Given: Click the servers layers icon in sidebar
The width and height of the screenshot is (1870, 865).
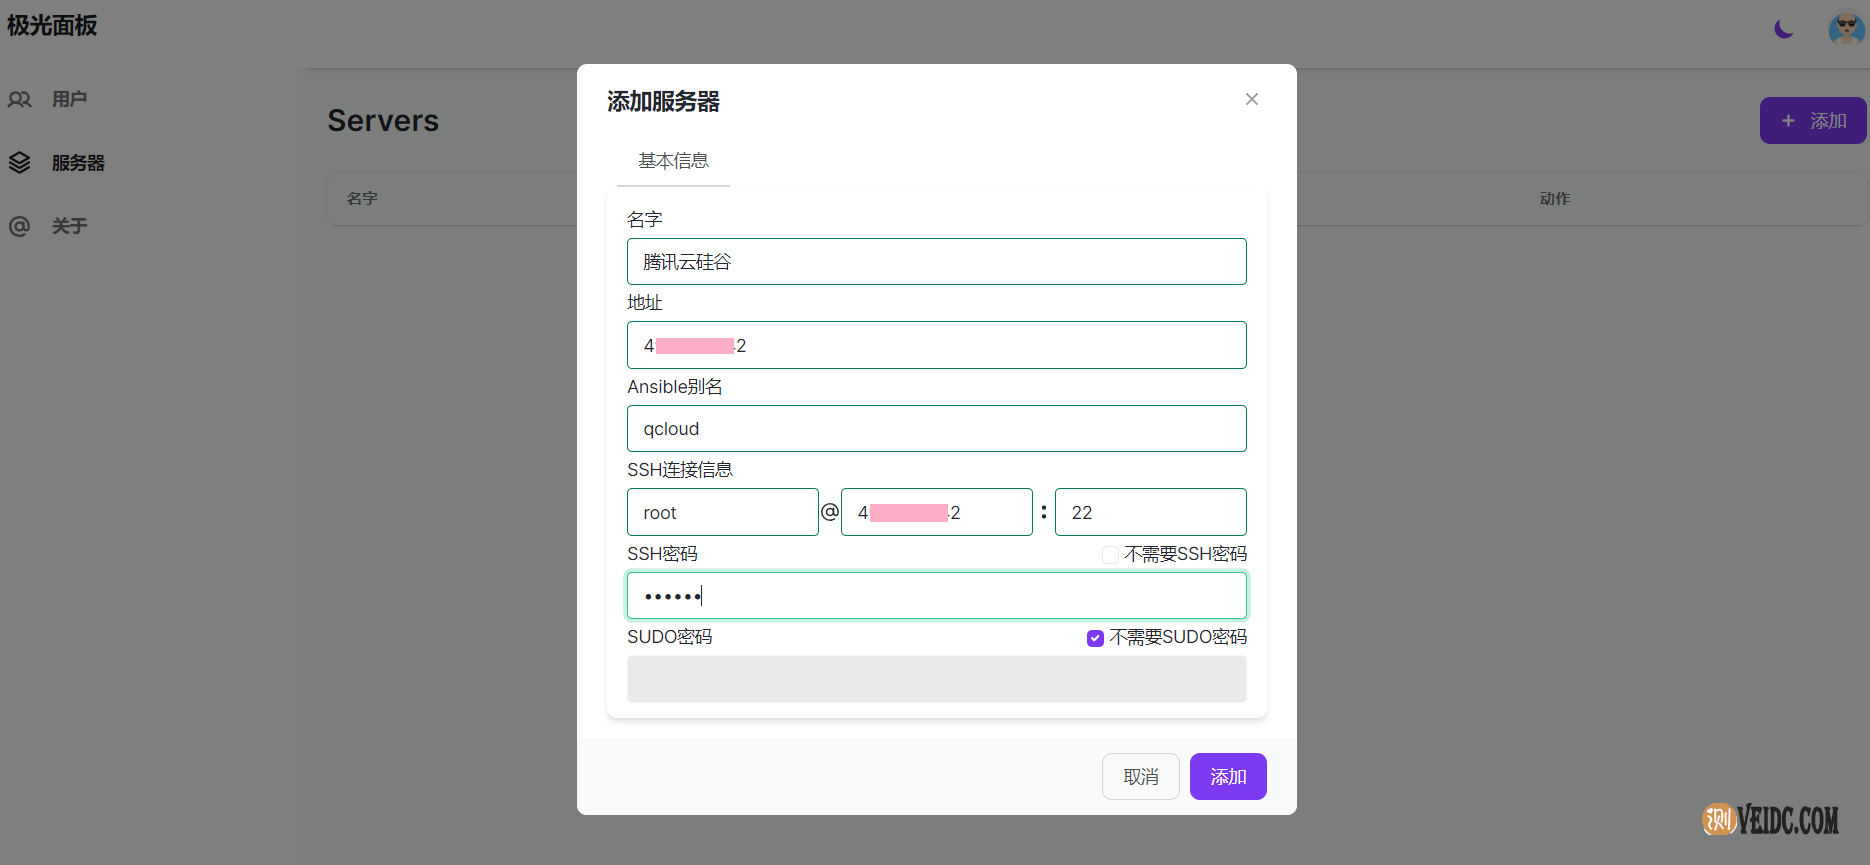Looking at the screenshot, I should tap(20, 163).
